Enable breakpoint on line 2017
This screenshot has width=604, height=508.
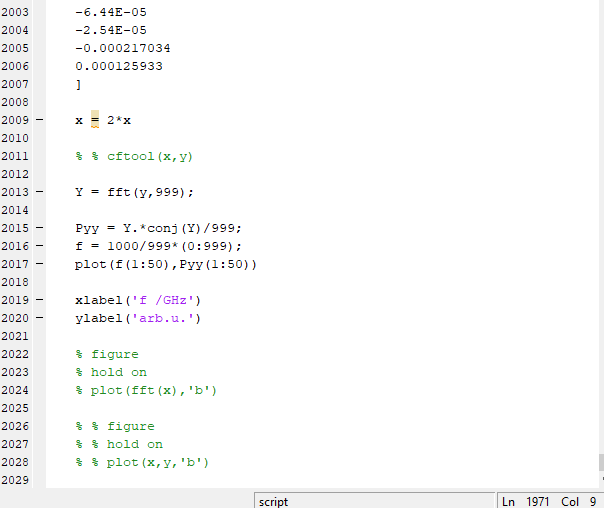pos(39,264)
